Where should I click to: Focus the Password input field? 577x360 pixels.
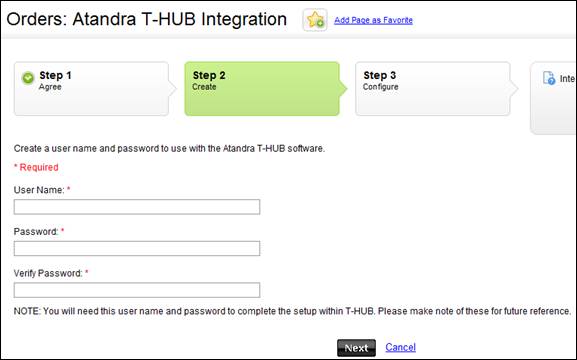click(137, 248)
